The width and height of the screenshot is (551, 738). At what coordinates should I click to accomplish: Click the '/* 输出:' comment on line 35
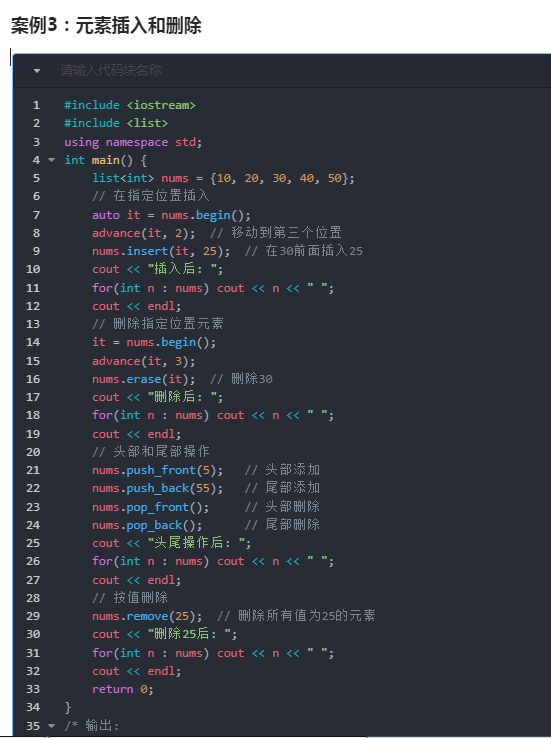92,726
